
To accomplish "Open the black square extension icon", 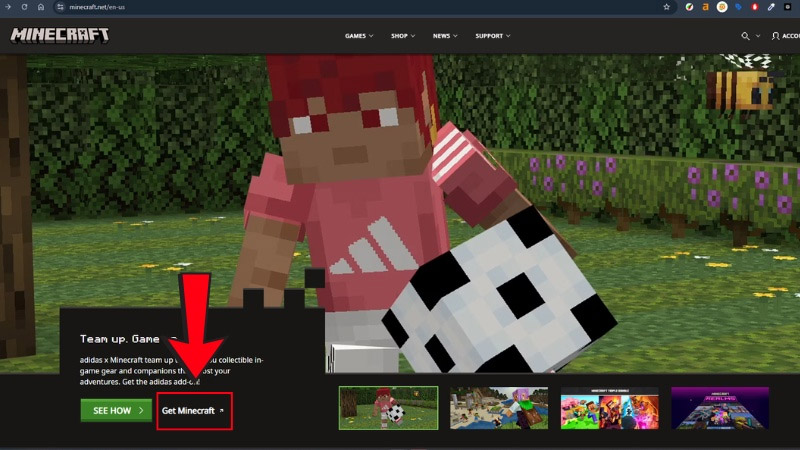I will (x=787, y=7).
